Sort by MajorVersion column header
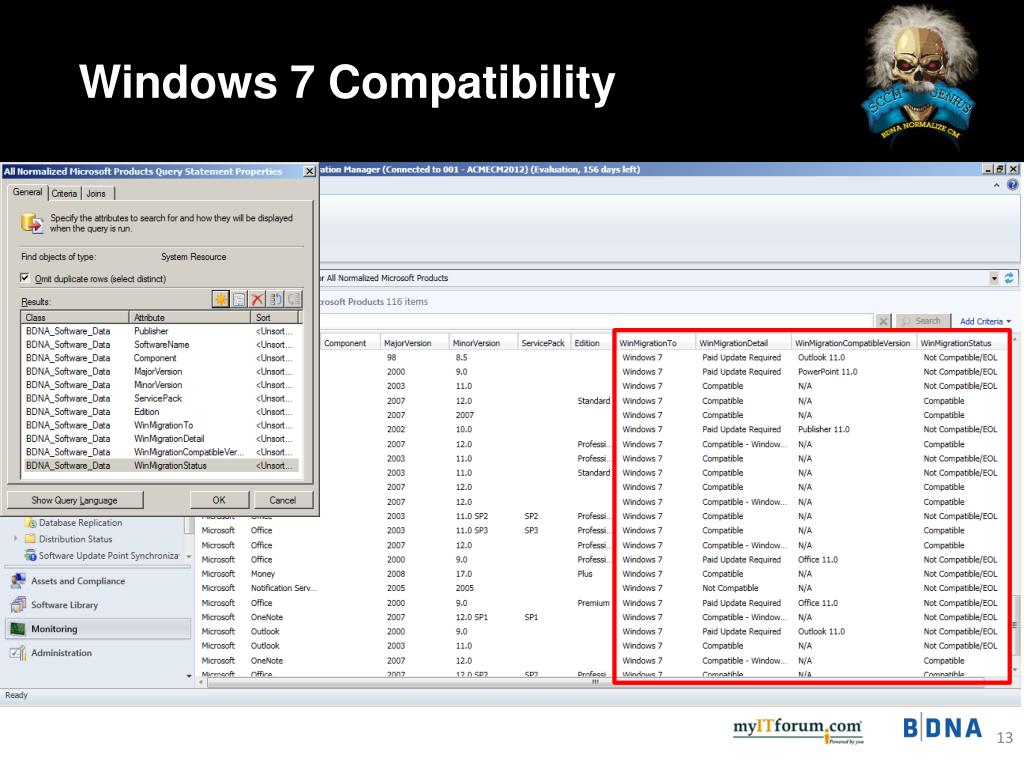Screen dimensions: 1024x768 click(x=415, y=343)
